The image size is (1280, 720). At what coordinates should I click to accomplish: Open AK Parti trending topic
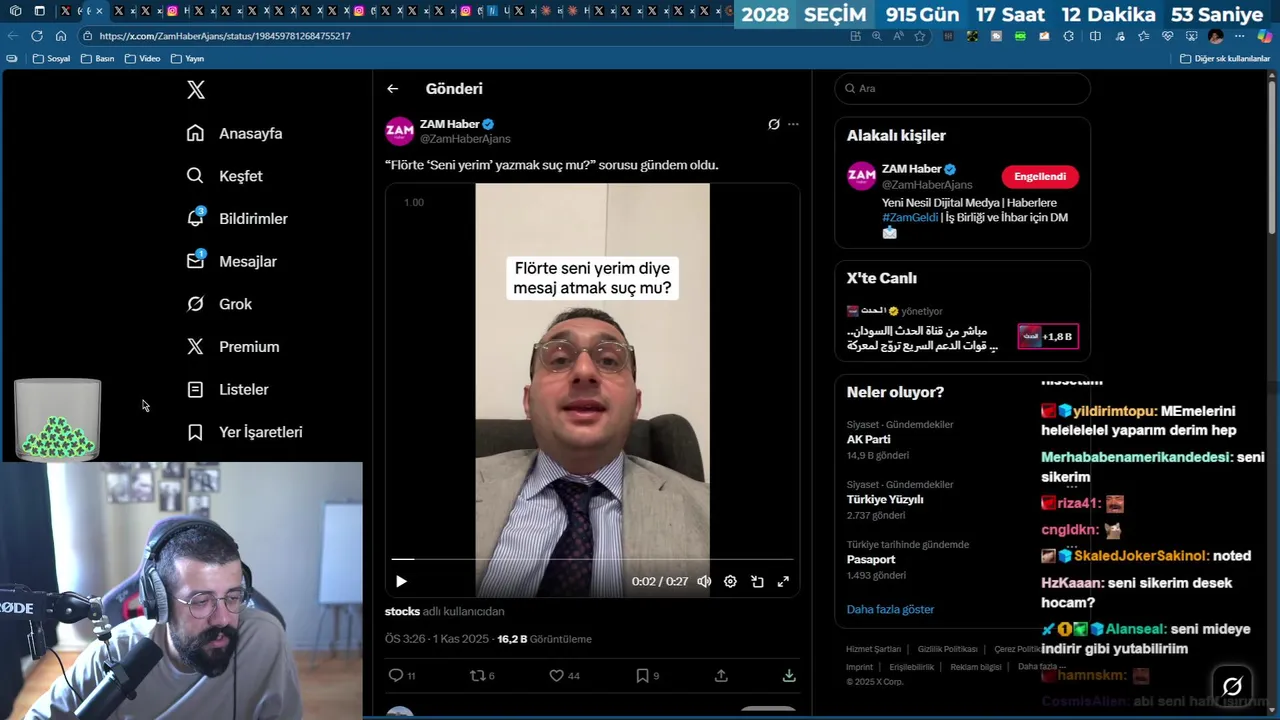[962, 440]
